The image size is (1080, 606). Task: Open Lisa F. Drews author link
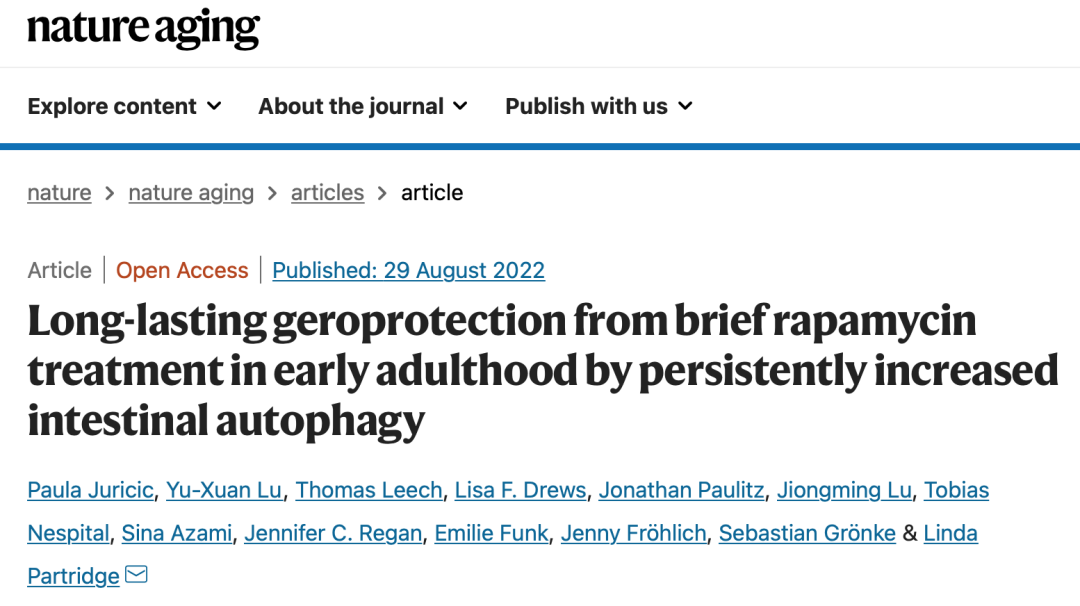pos(520,490)
